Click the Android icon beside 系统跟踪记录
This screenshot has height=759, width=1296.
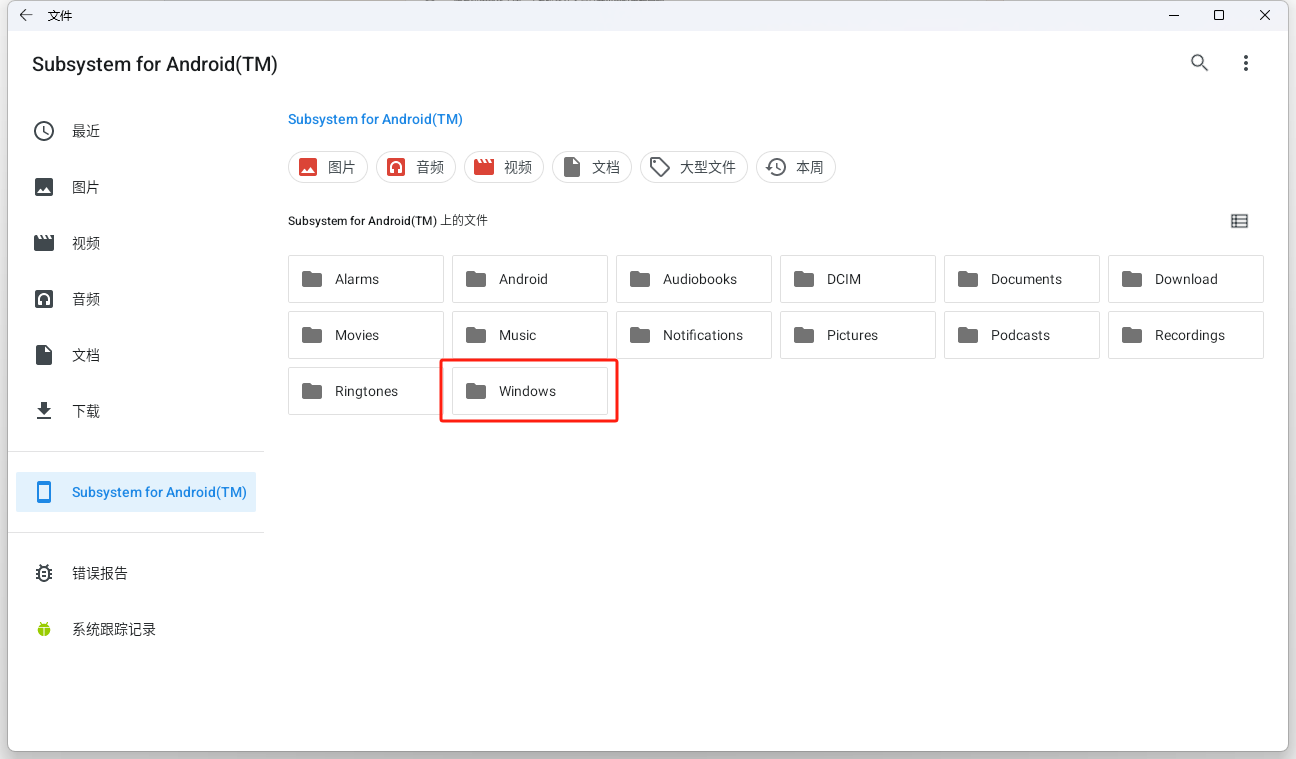coord(44,629)
